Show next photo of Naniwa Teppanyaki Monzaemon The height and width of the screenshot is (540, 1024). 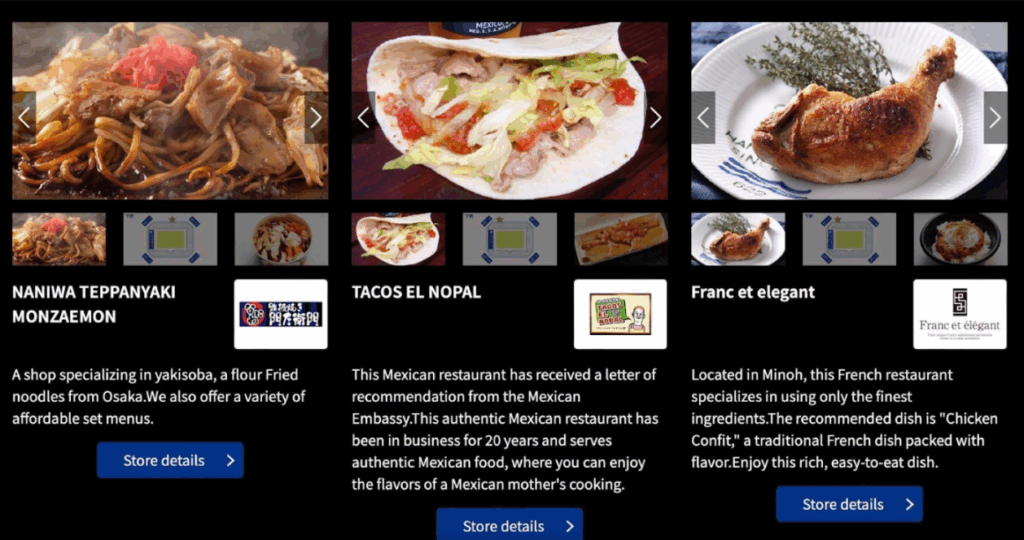316,118
